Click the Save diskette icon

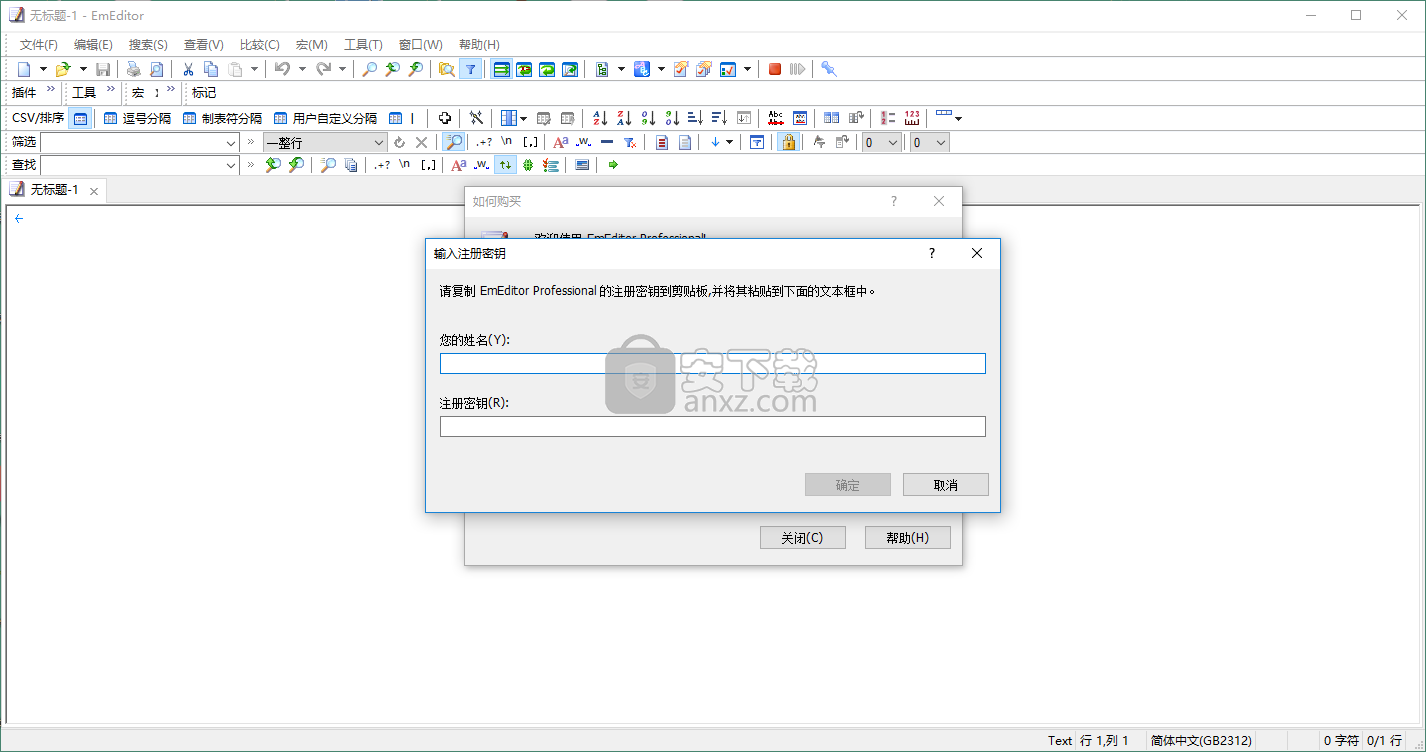click(103, 69)
